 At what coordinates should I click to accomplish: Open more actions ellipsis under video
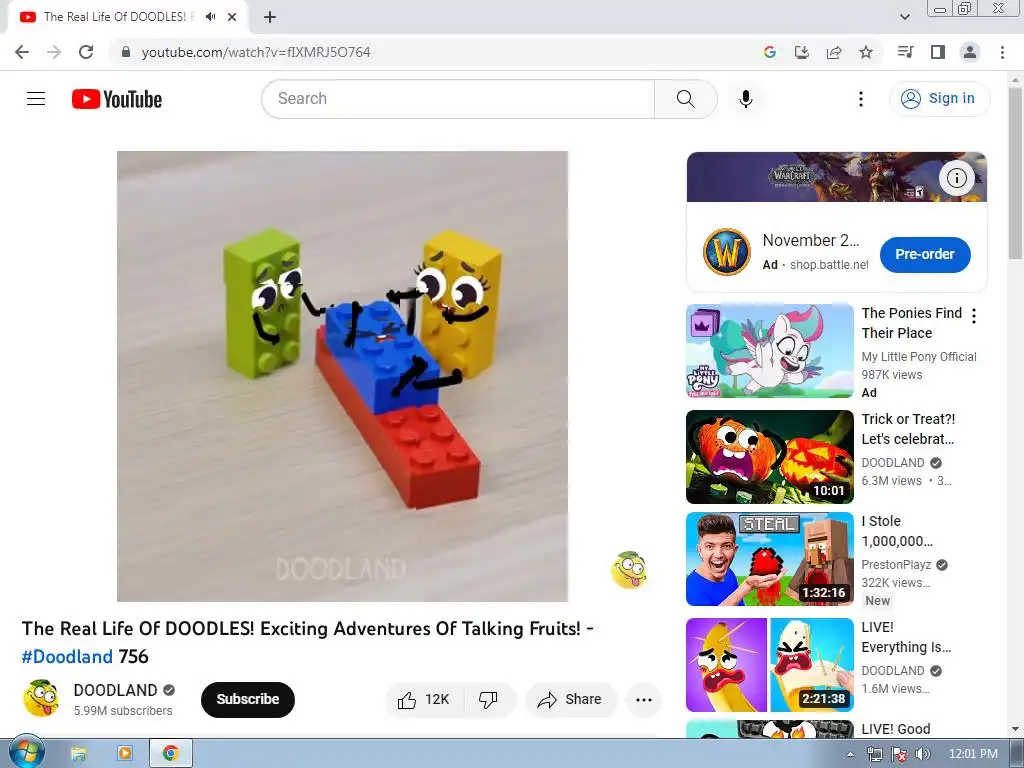[x=644, y=699]
